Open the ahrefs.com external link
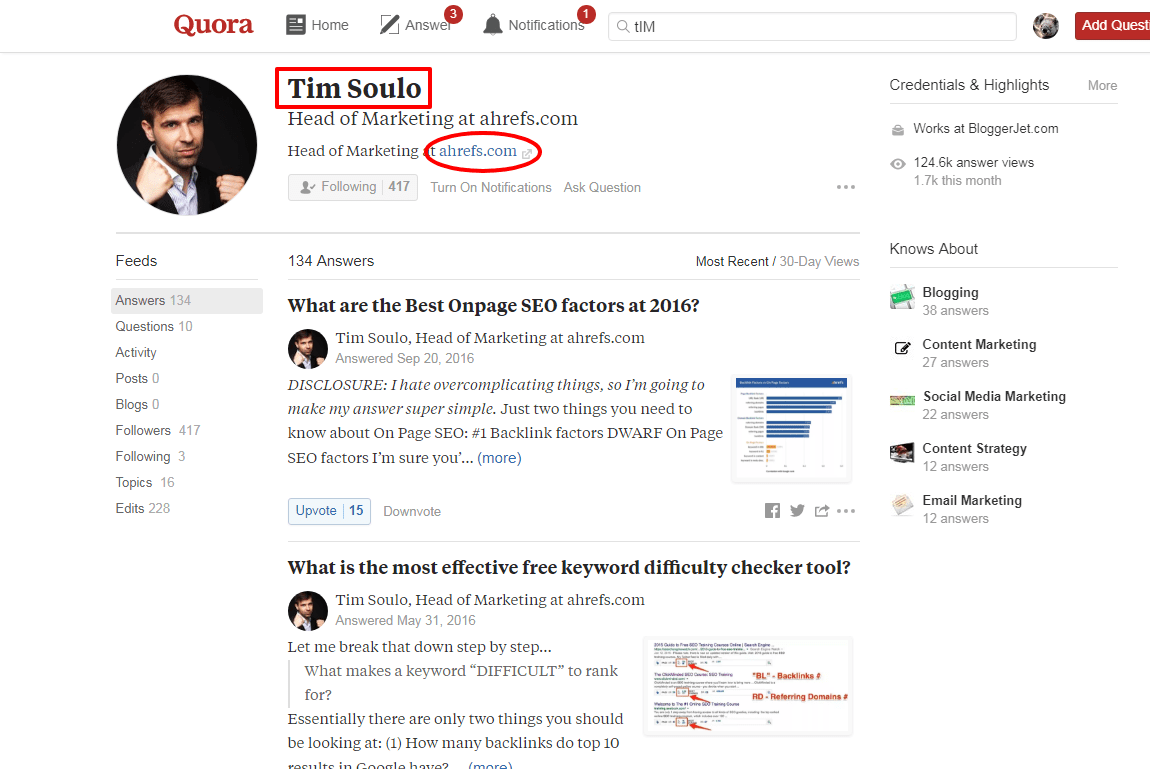Viewport: 1150px width, 769px height. 477,151
